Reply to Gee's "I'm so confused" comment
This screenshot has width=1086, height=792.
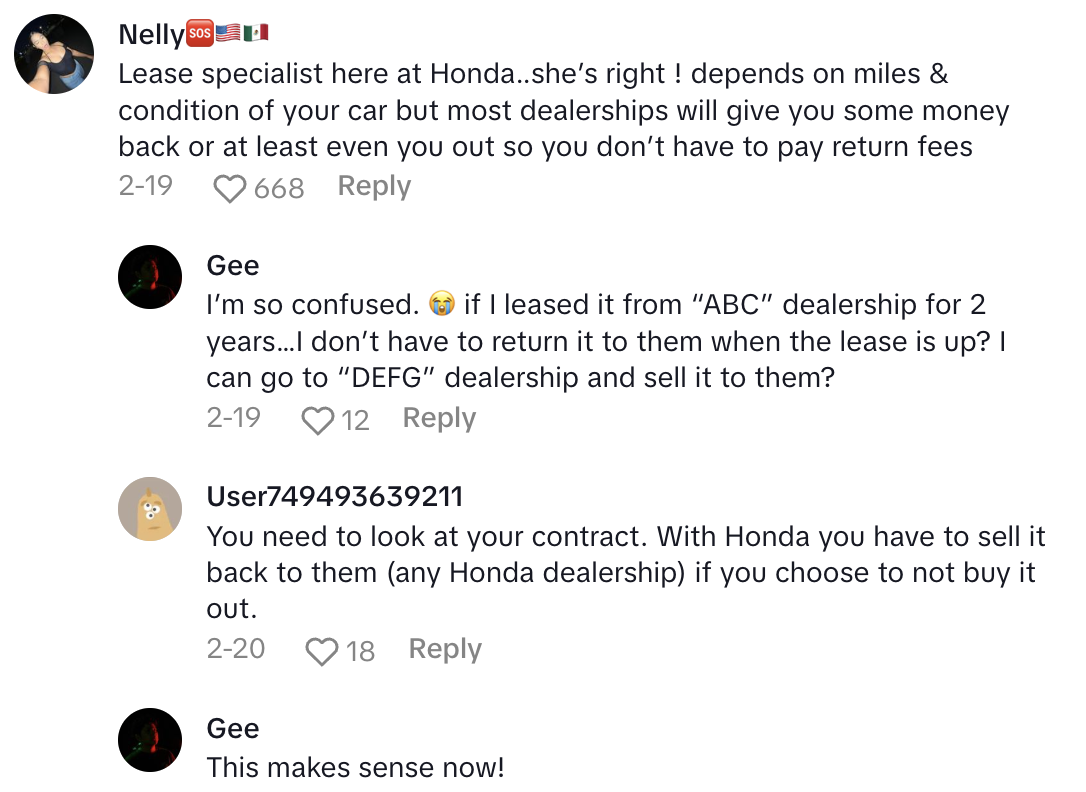point(439,418)
